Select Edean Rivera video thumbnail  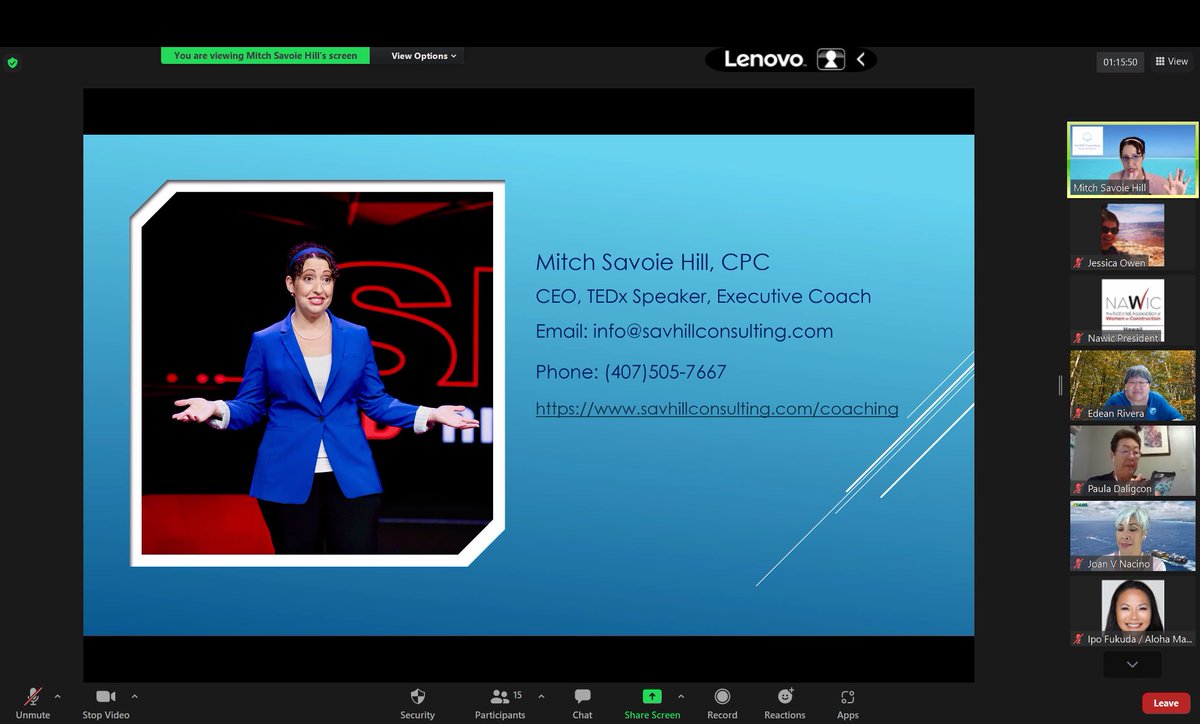pyautogui.click(x=1132, y=385)
